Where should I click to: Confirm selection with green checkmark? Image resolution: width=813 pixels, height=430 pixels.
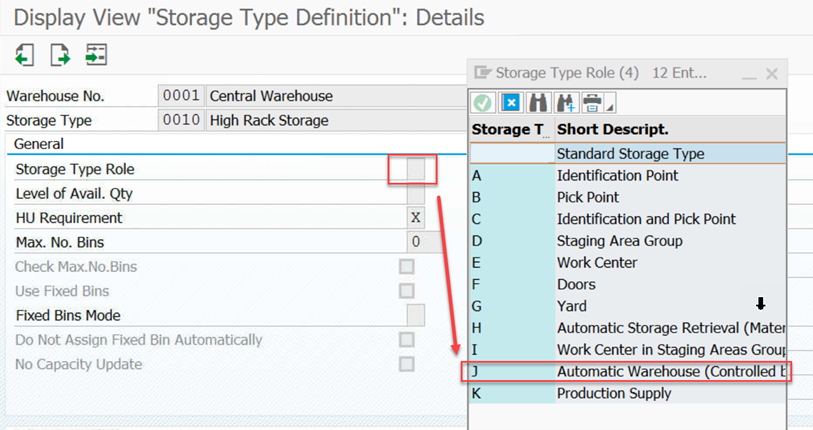click(483, 103)
